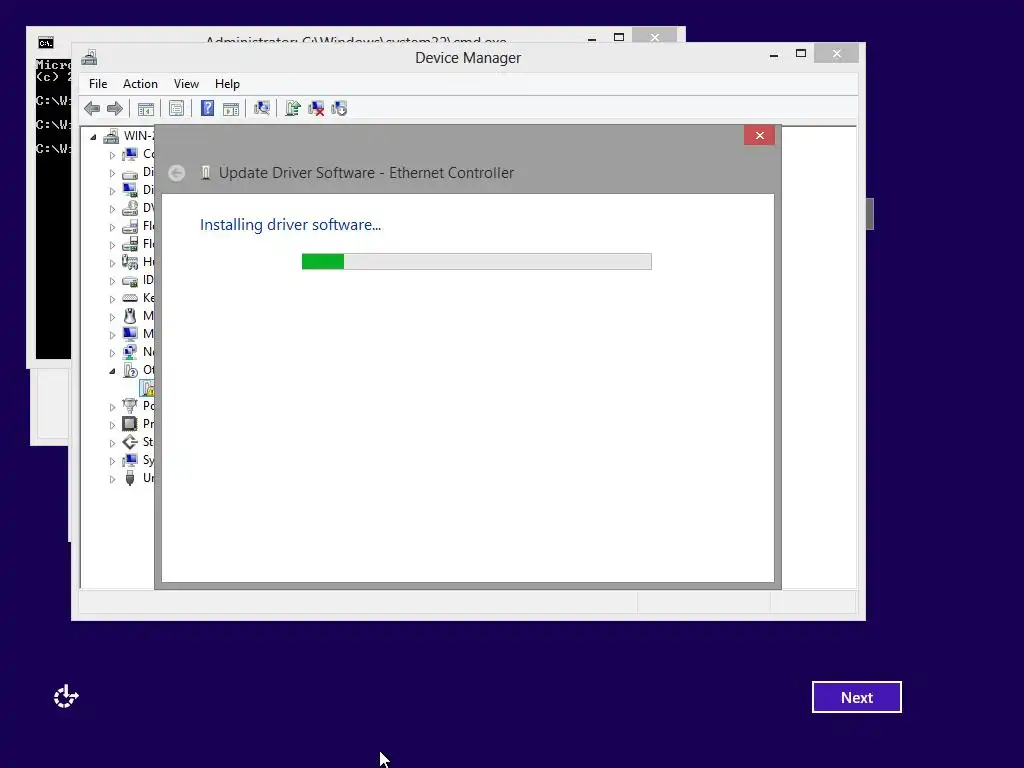Screen dimensions: 1024x768
Task: Collapse the Other devices (Ot) category
Action: [x=112, y=371]
